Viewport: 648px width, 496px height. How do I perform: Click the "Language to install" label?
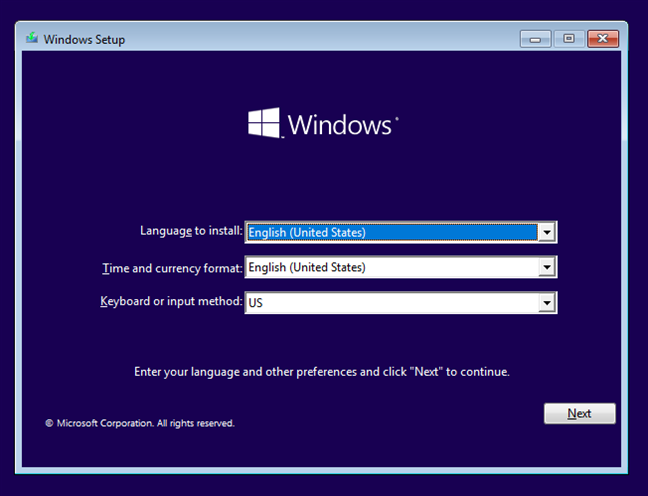(191, 231)
